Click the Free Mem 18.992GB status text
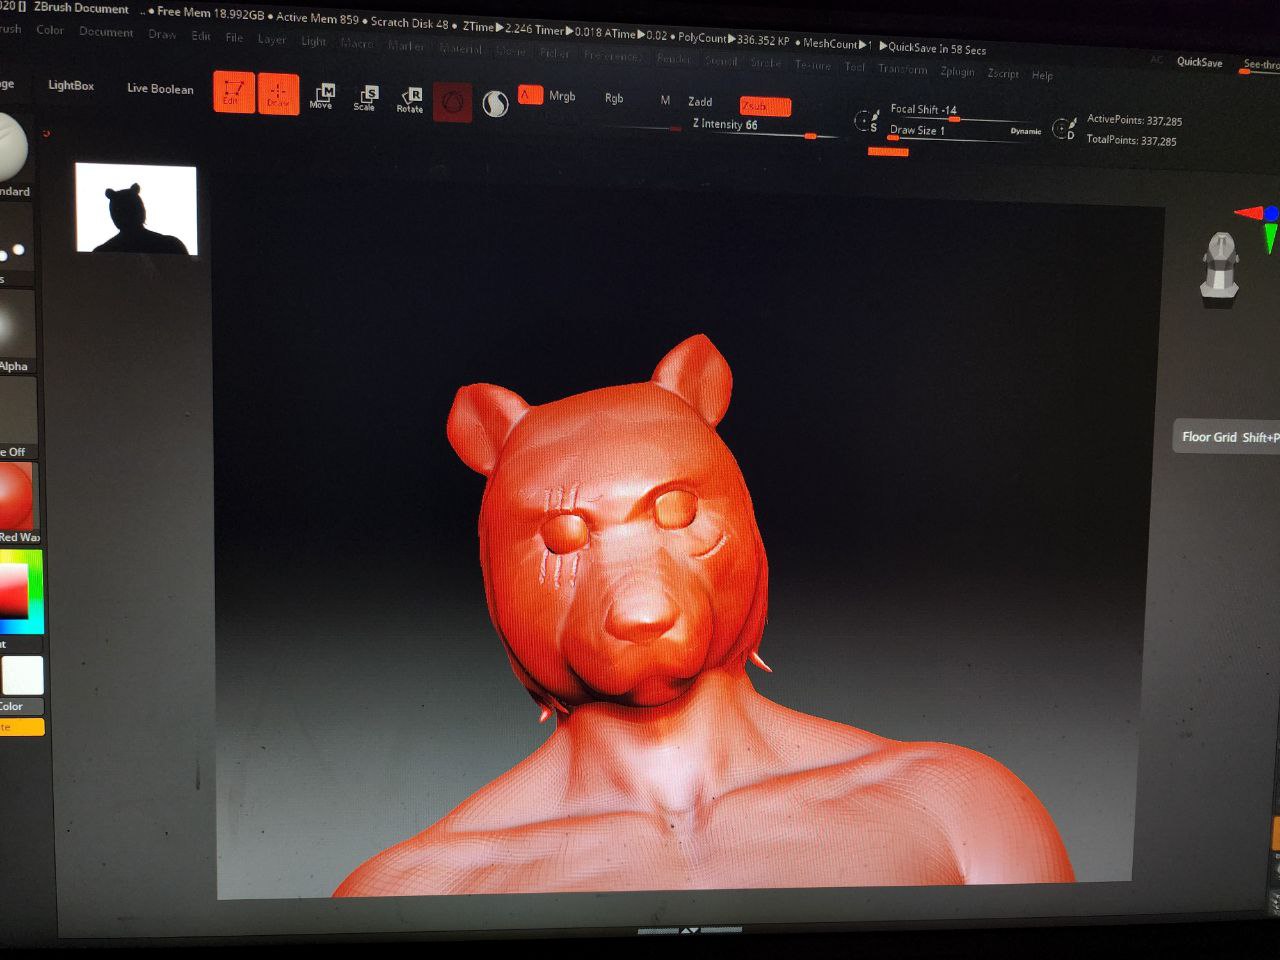The image size is (1280, 960). pos(210,13)
